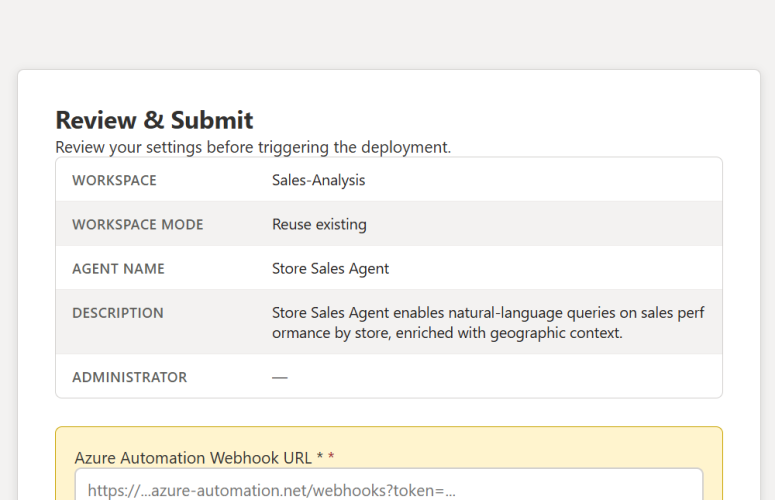The width and height of the screenshot is (775, 500).
Task: Click the DESCRIPTION row label
Action: click(117, 313)
